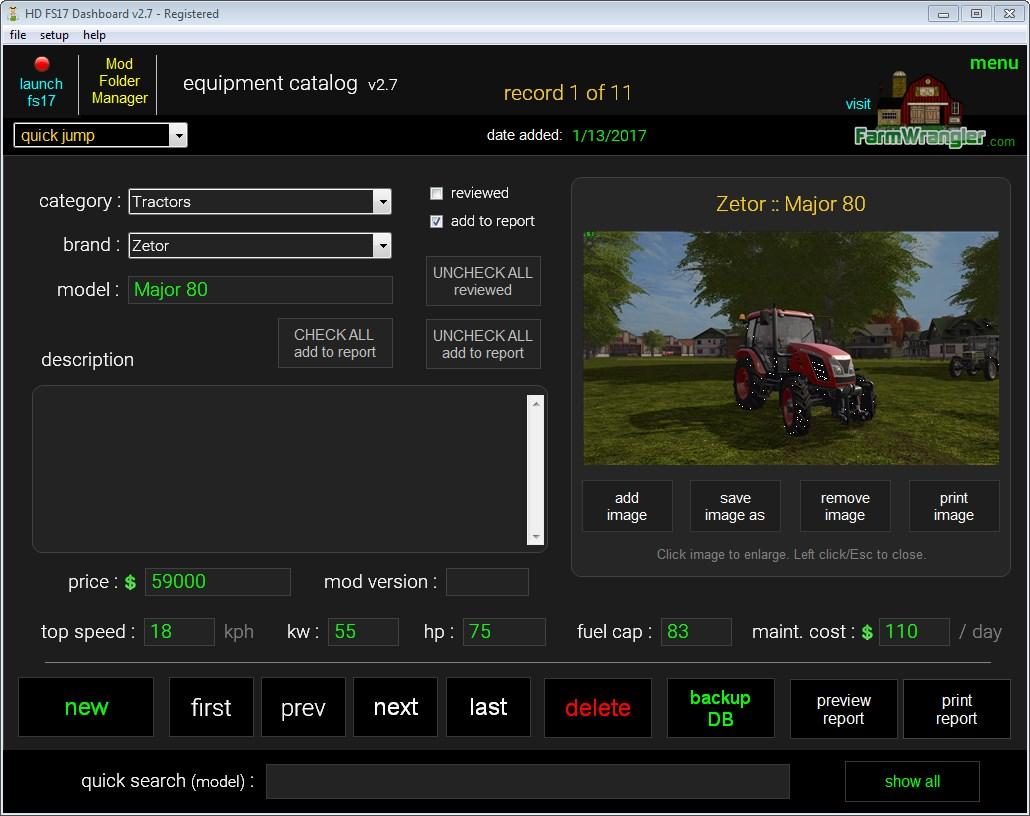Toggle the reviewed checkbox
The width and height of the screenshot is (1030, 816).
coord(436,194)
